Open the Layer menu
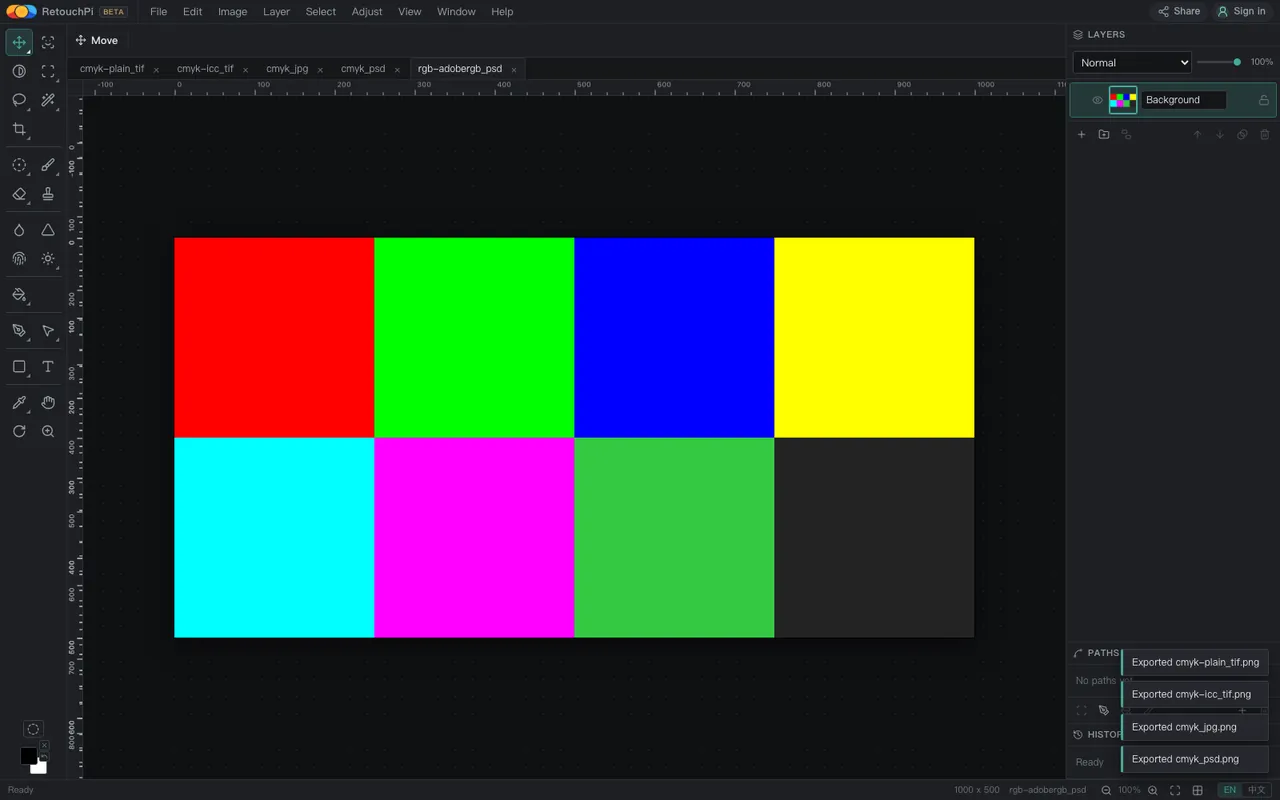Screen dimensions: 1280x800 276,12
